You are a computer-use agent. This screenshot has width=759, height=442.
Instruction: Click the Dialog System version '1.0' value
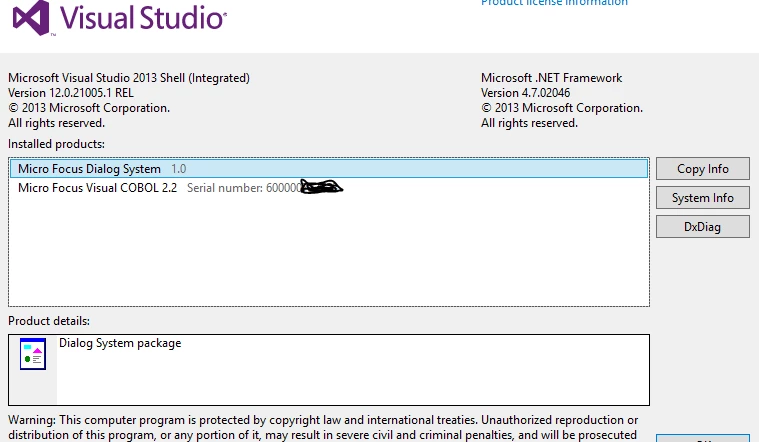click(179, 169)
